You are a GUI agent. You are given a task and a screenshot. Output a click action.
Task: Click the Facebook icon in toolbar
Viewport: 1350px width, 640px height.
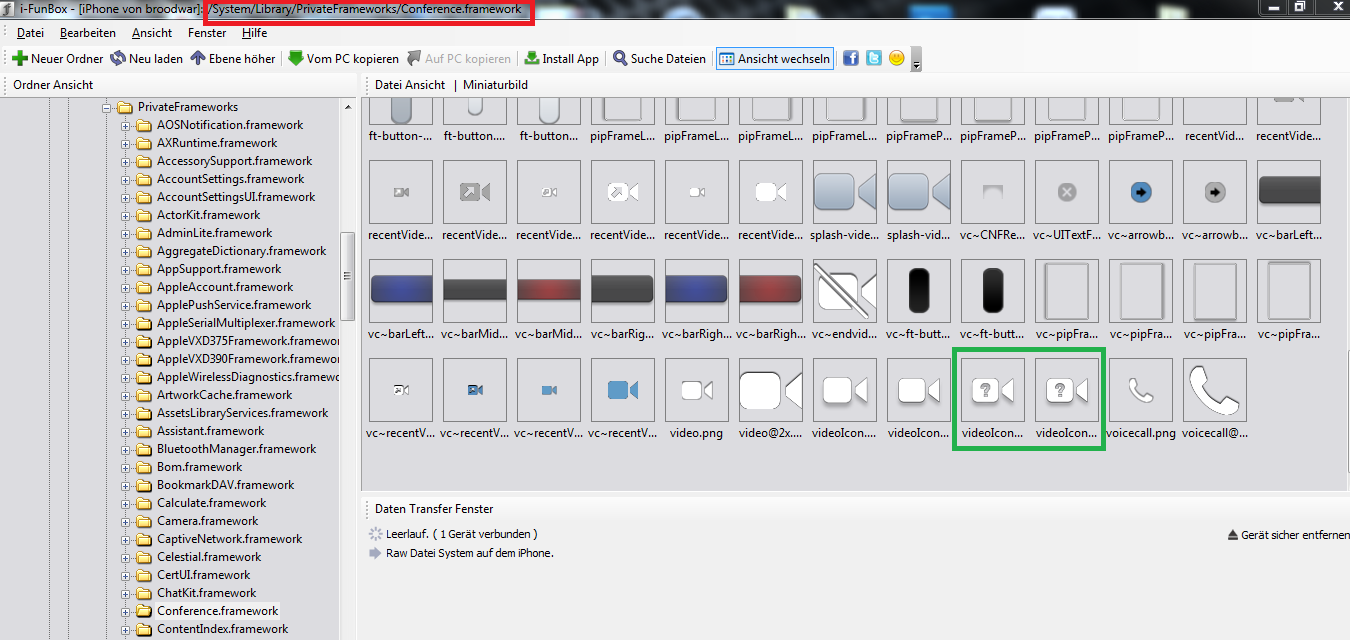coord(851,59)
